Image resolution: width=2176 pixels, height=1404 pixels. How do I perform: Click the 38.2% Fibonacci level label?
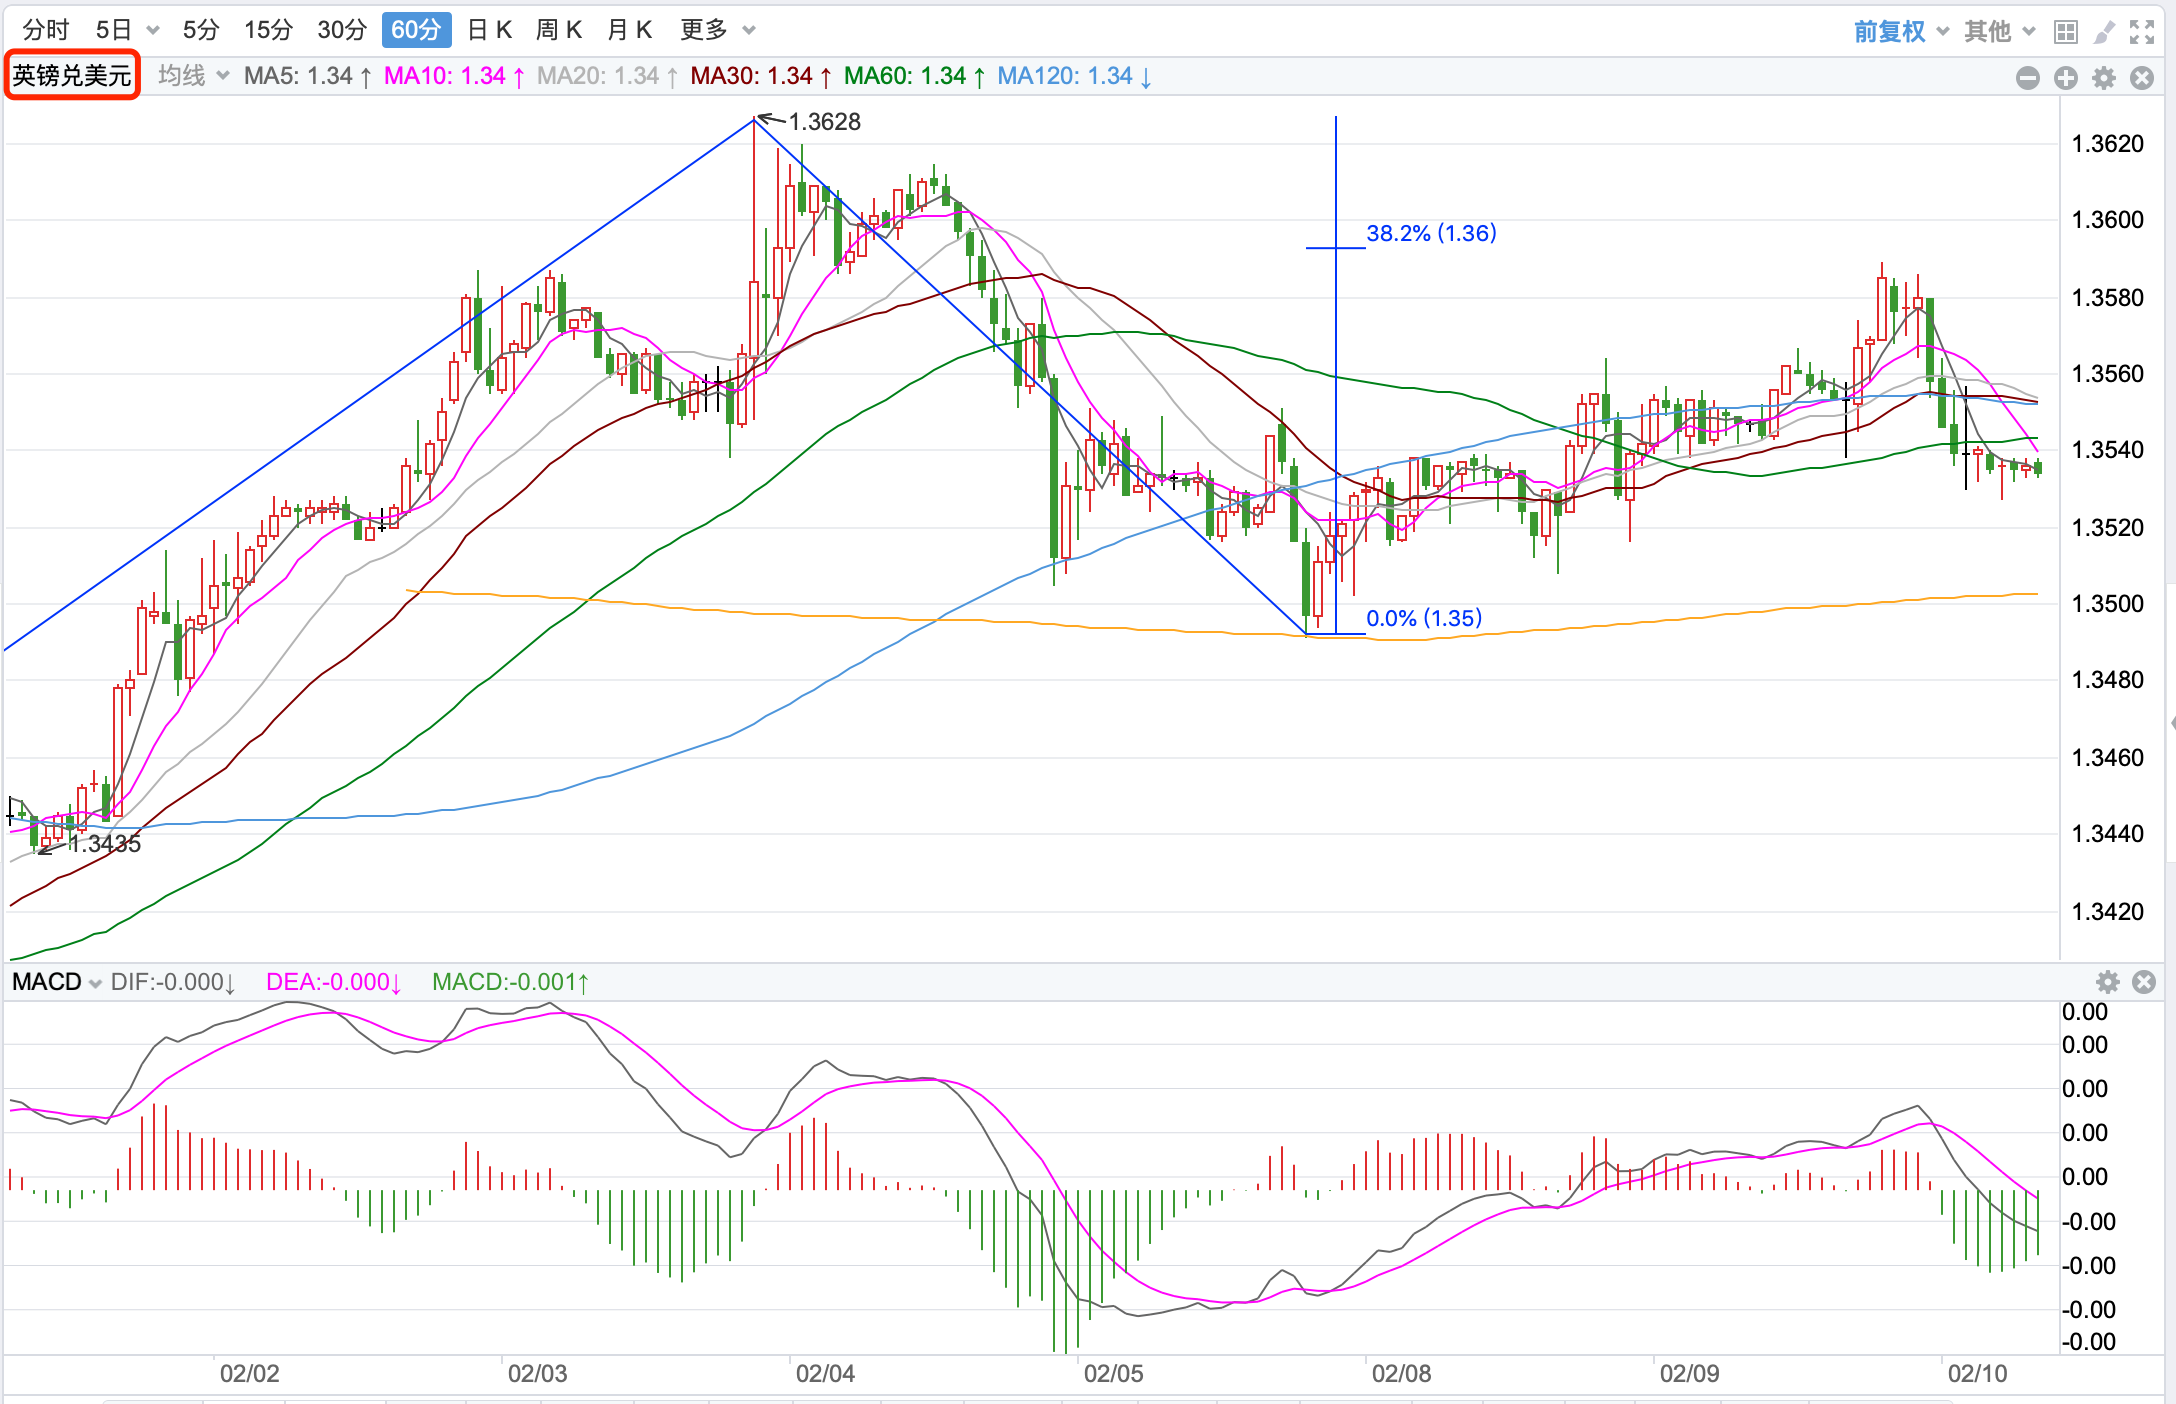coord(1431,233)
